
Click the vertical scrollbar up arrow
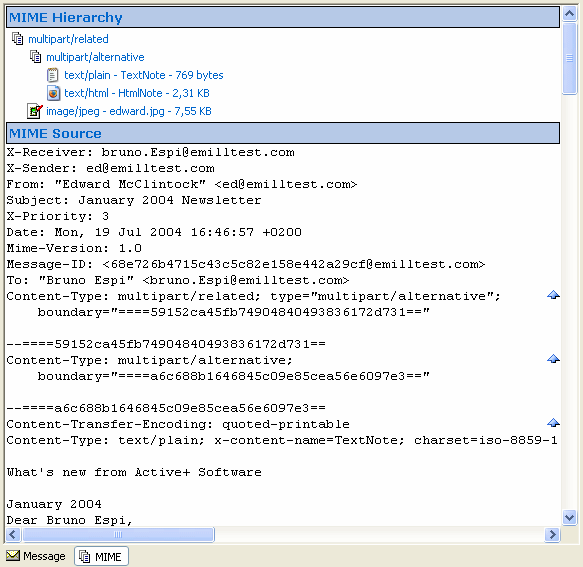(569, 14)
